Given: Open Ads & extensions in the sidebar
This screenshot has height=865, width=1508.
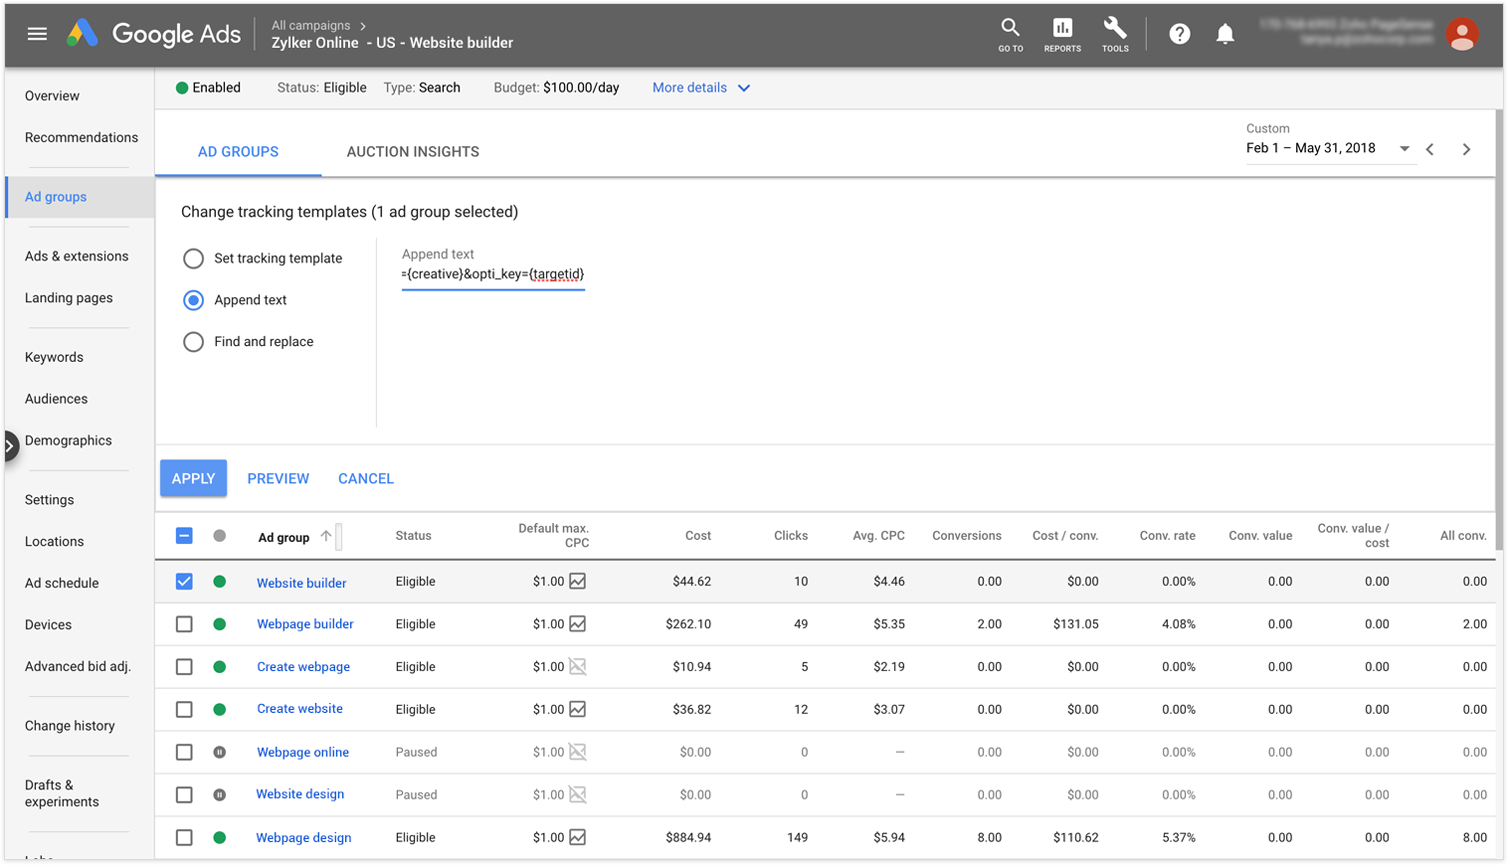Looking at the screenshot, I should click(x=77, y=256).
